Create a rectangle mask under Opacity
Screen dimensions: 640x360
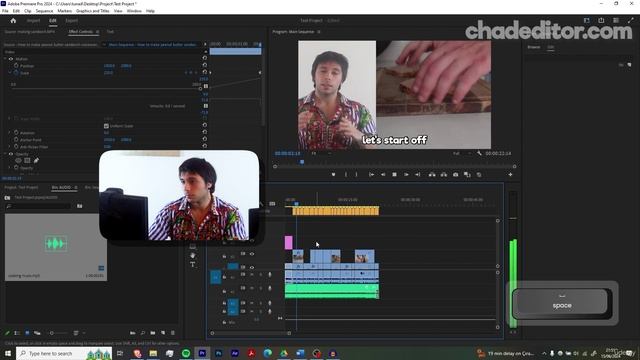[27, 160]
